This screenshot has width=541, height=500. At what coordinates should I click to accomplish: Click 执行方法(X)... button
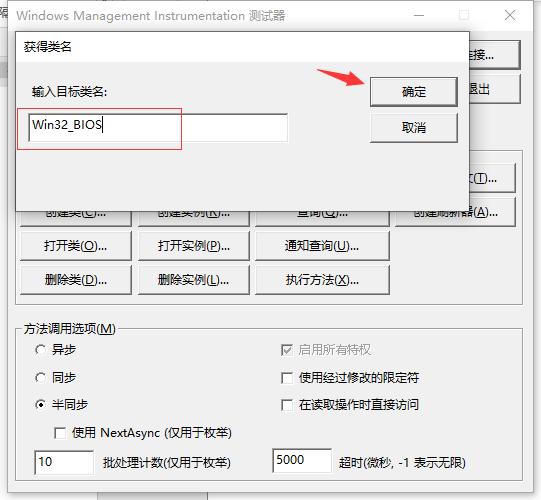click(x=322, y=280)
